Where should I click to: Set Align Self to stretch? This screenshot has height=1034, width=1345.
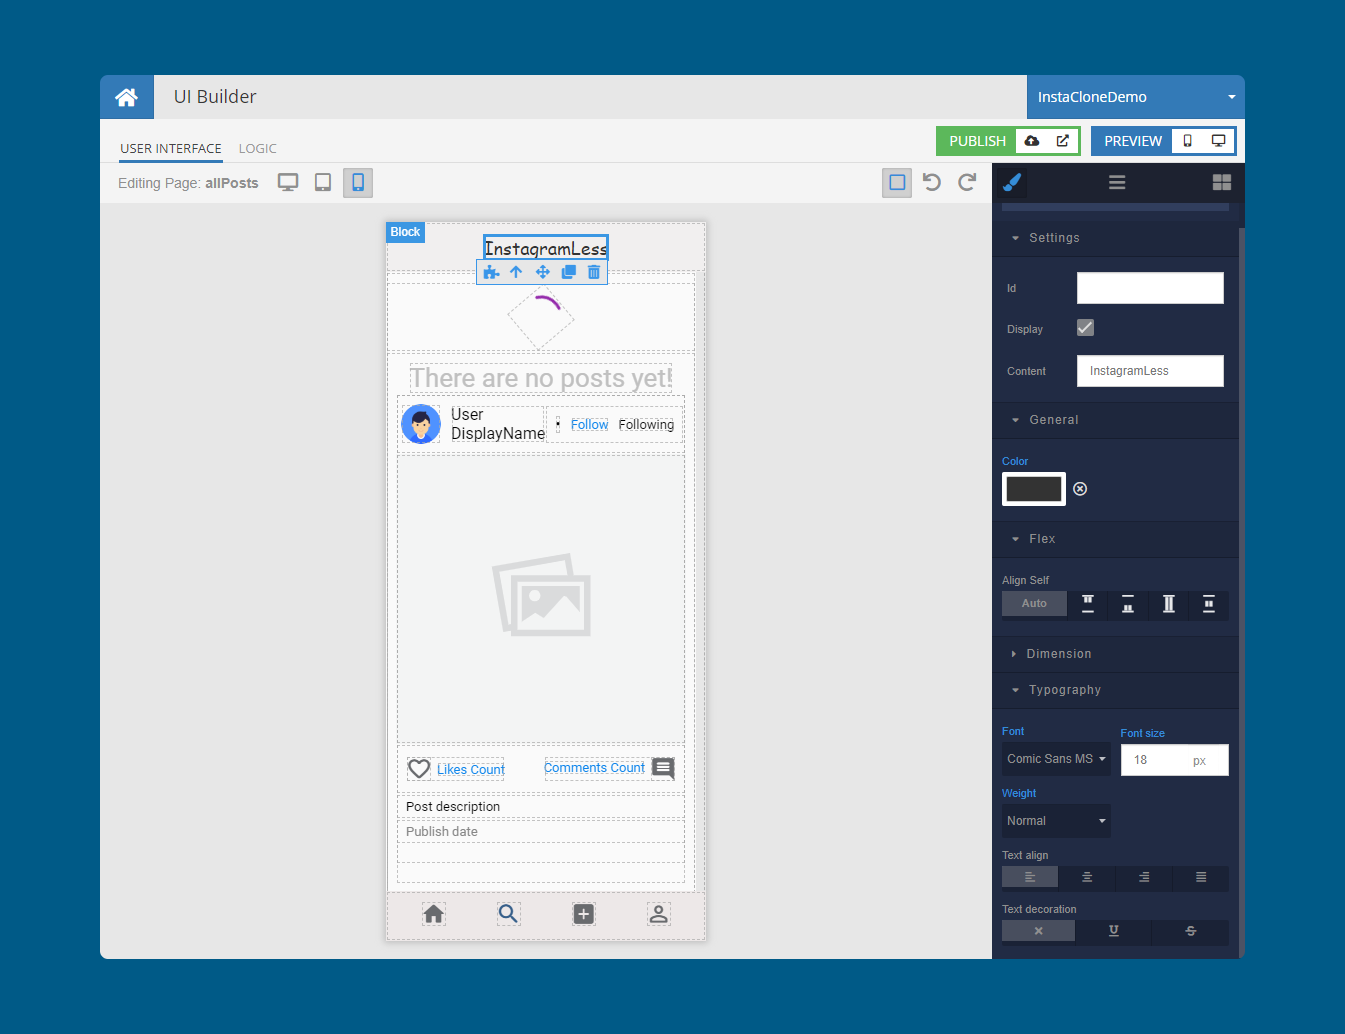[x=1169, y=604]
